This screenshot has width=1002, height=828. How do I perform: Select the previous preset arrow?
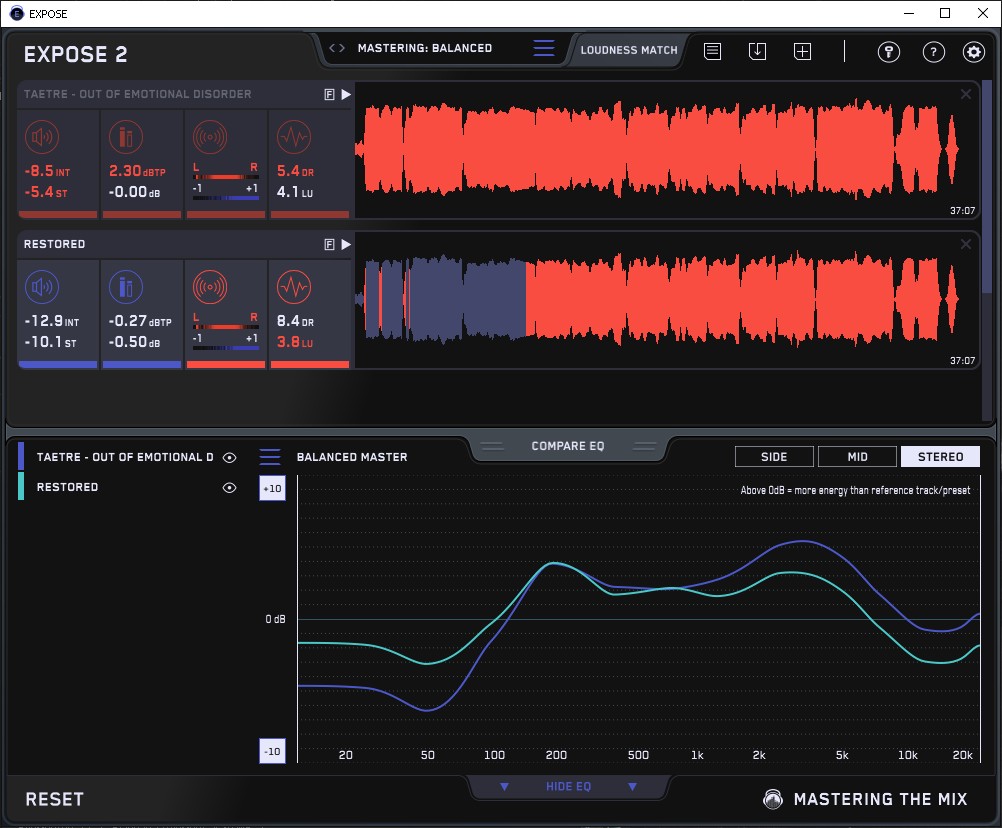click(x=332, y=48)
